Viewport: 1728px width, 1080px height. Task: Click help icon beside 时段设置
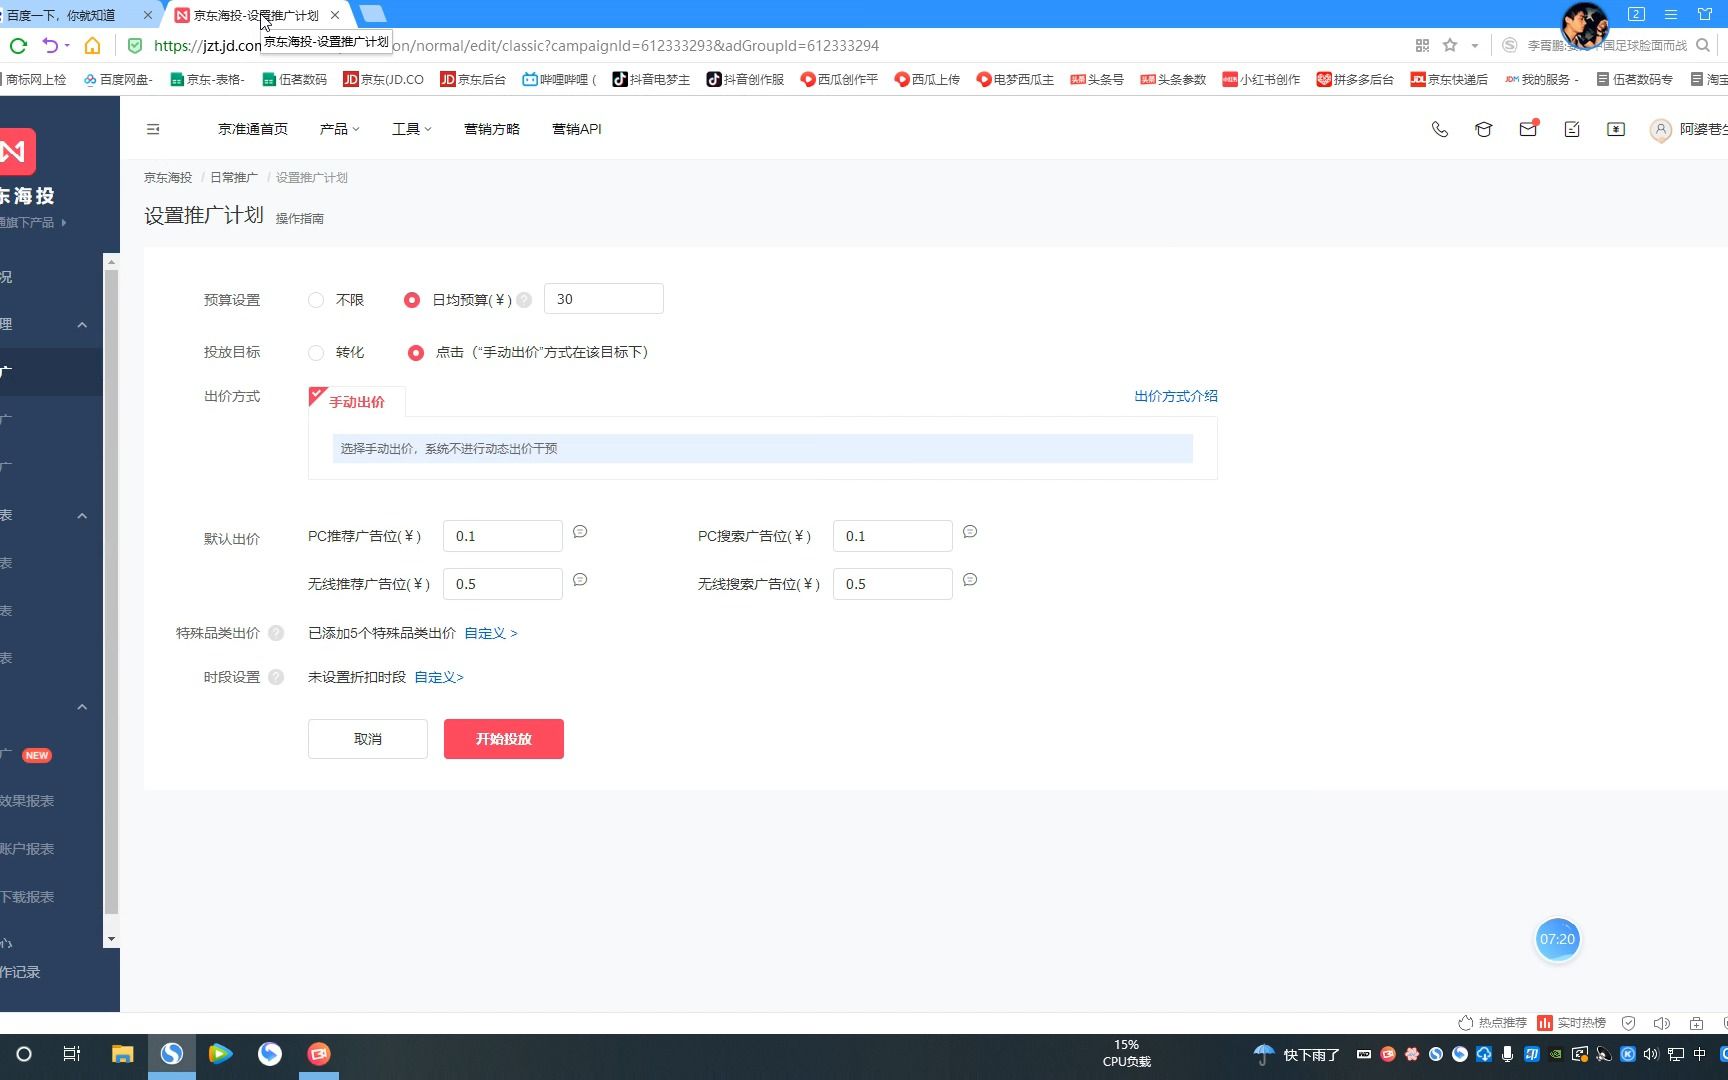276,677
